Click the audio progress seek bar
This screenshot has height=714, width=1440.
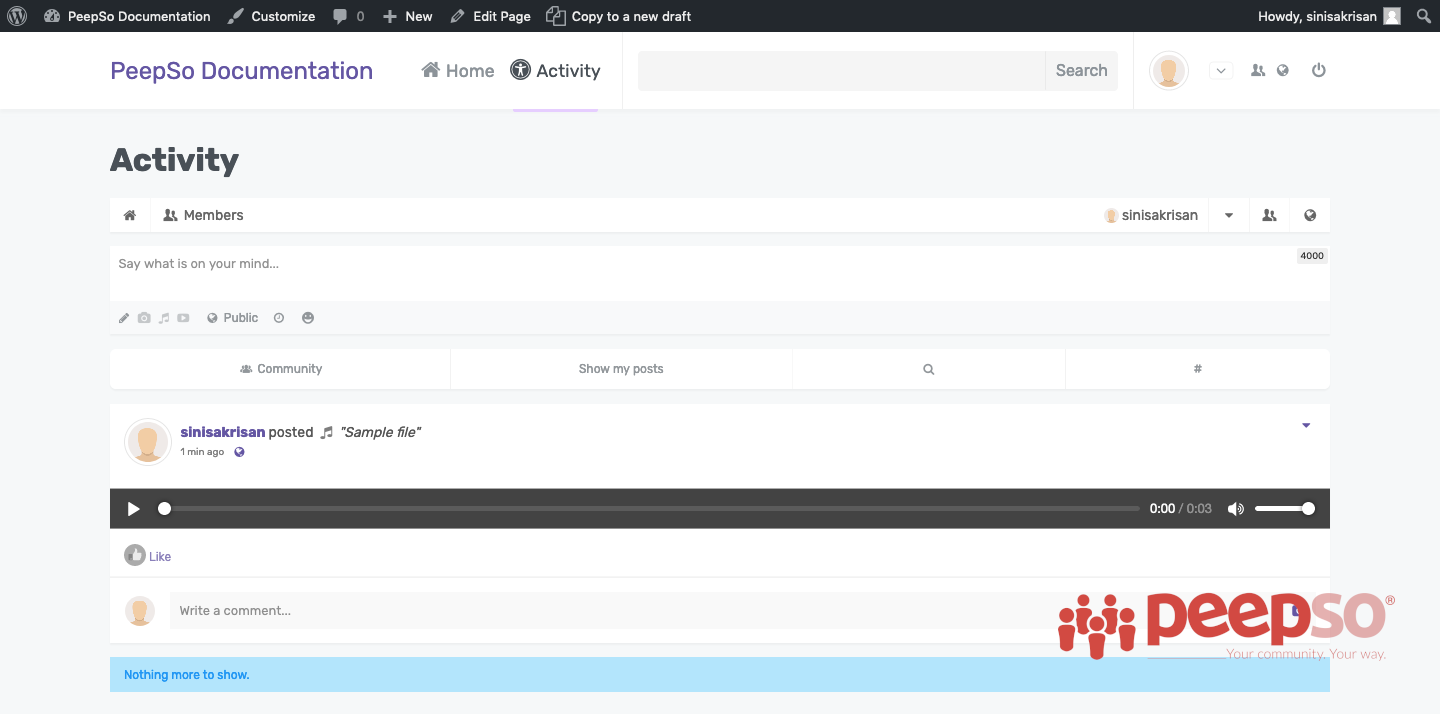pos(650,509)
